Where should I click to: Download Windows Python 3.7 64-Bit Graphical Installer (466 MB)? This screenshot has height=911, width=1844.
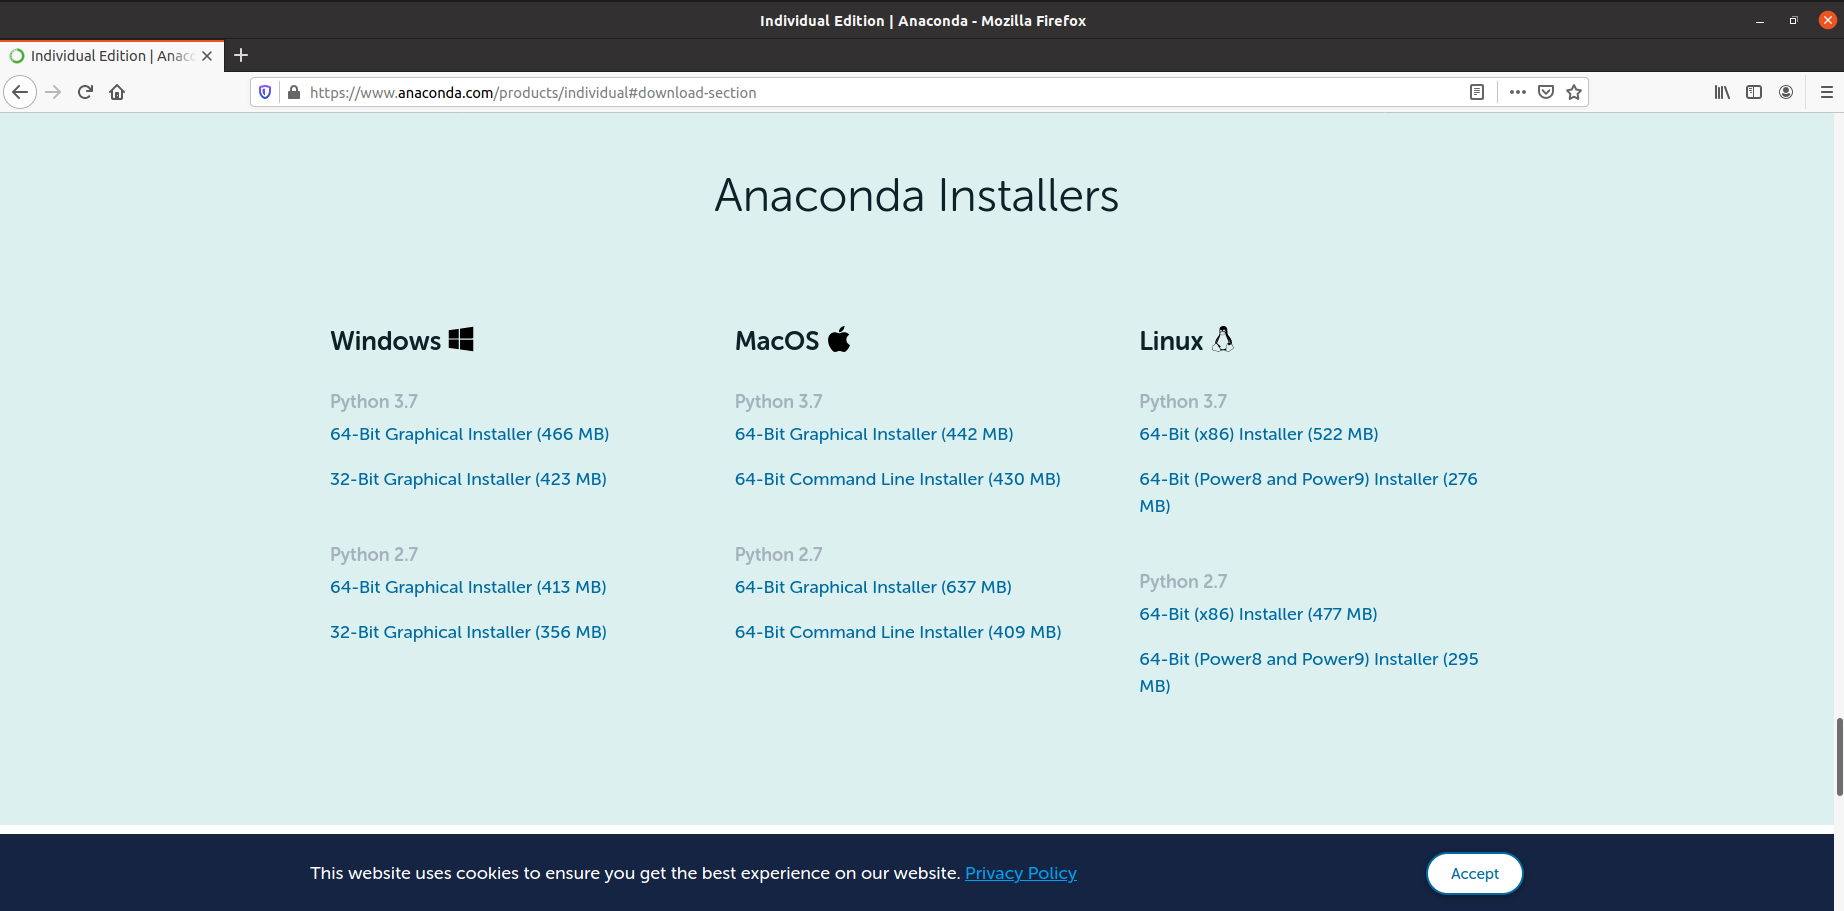[x=470, y=434]
